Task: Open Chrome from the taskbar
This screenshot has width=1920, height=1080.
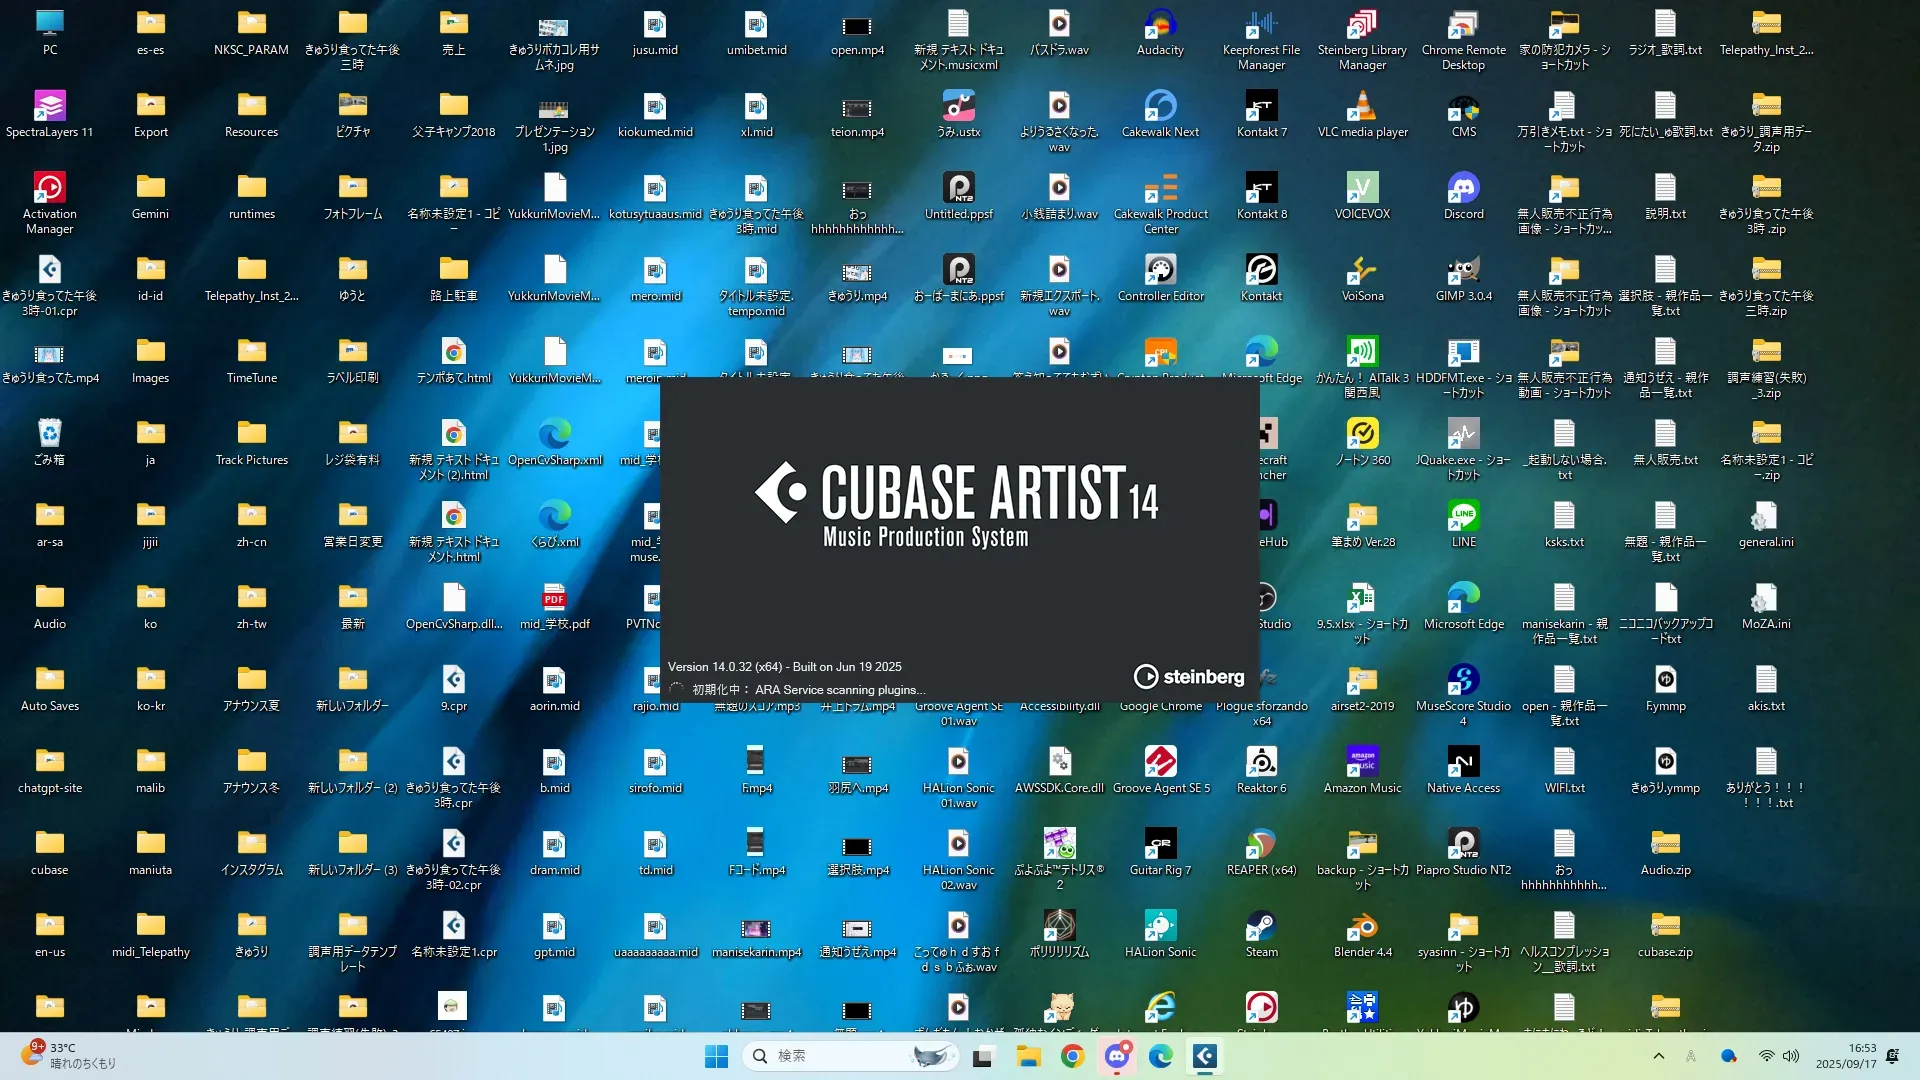Action: click(x=1073, y=1056)
